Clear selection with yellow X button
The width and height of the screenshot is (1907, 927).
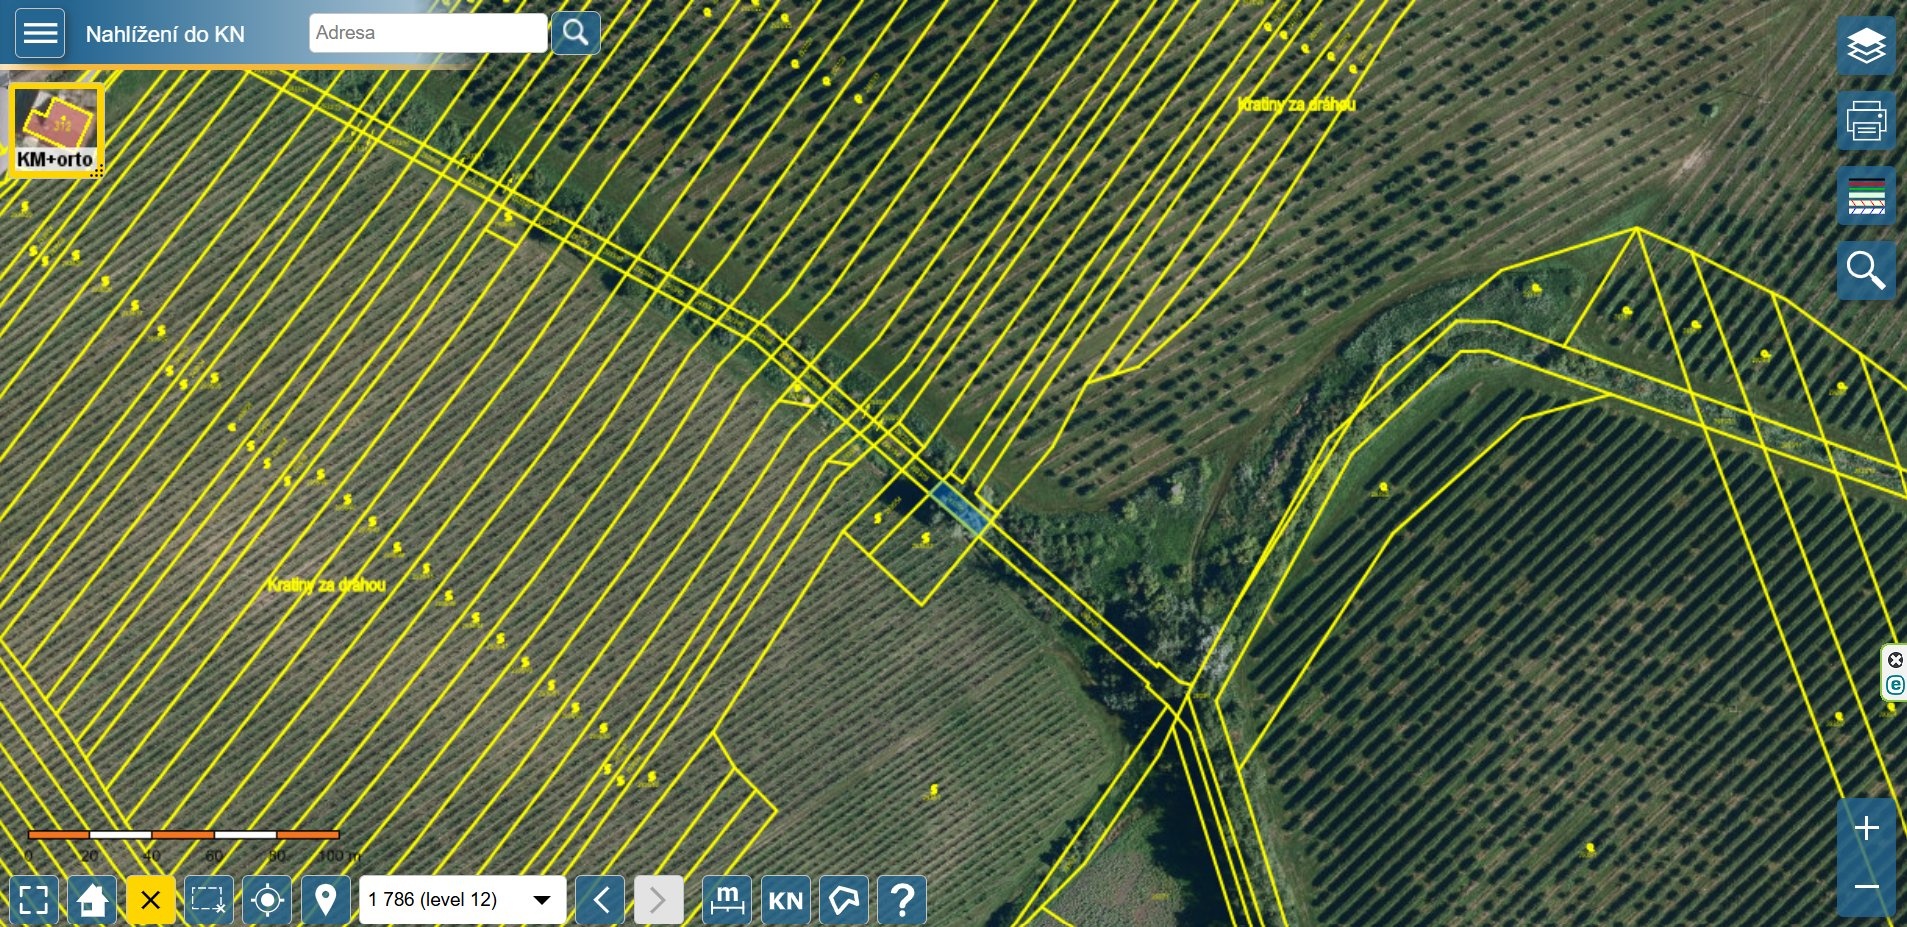150,900
